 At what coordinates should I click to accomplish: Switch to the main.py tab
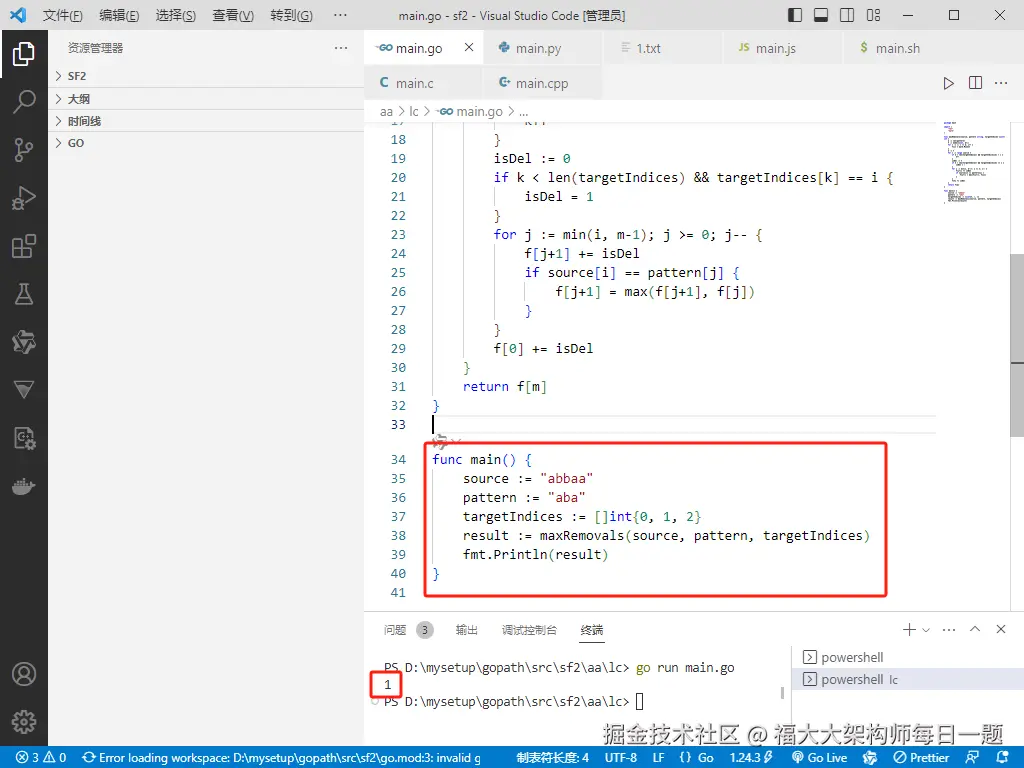(542, 48)
